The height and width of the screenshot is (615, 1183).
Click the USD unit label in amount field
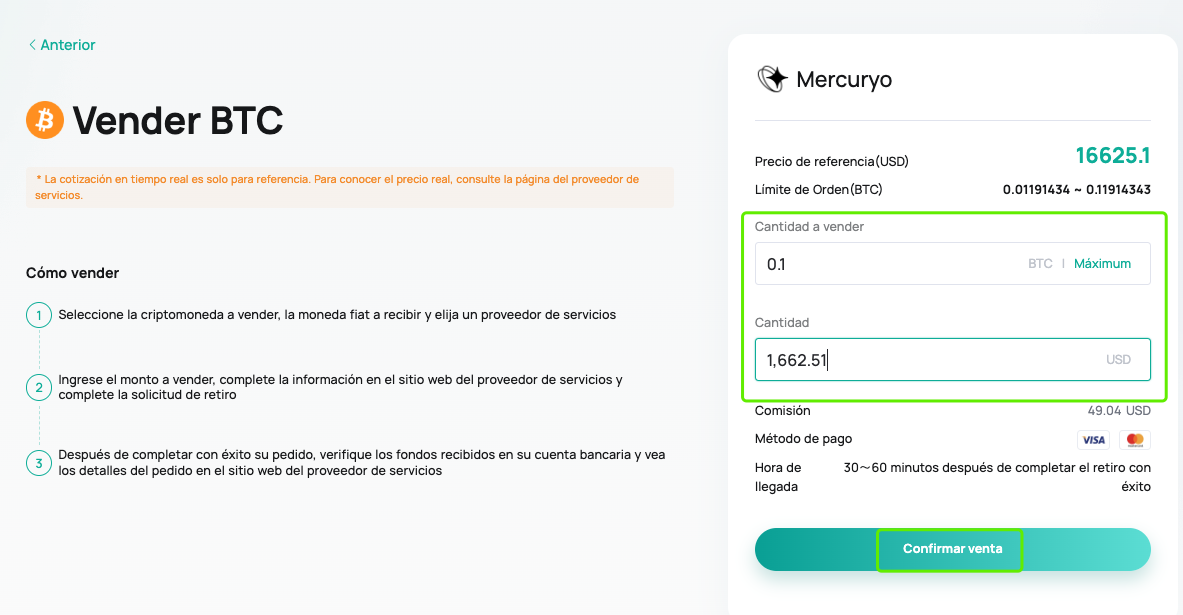[x=1118, y=360]
